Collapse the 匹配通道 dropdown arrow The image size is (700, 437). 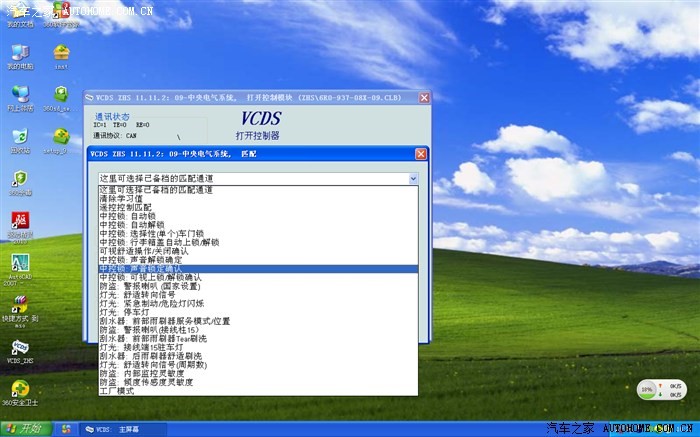(x=413, y=179)
